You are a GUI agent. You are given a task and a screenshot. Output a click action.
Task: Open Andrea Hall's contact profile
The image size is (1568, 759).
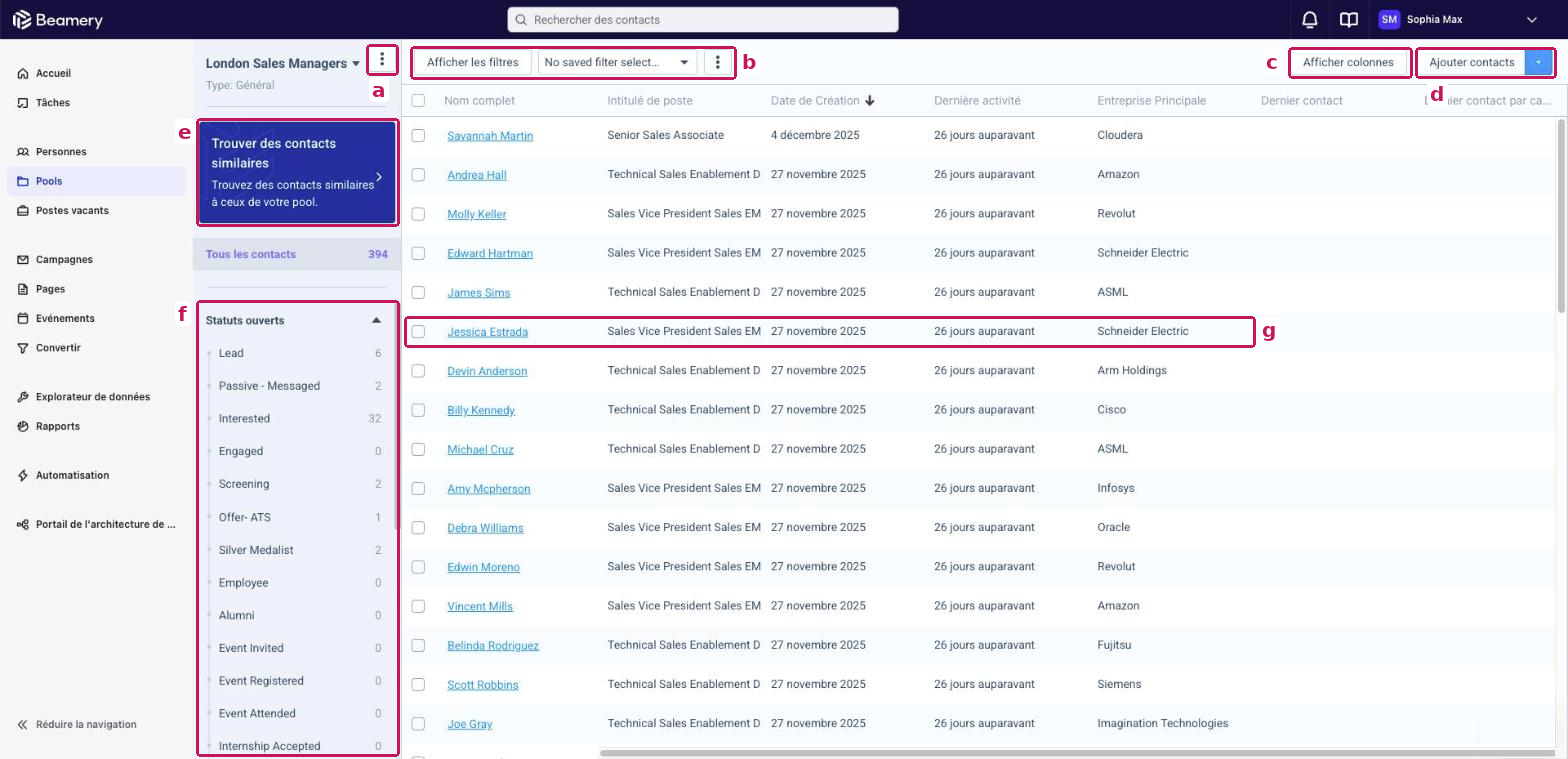[x=476, y=175]
